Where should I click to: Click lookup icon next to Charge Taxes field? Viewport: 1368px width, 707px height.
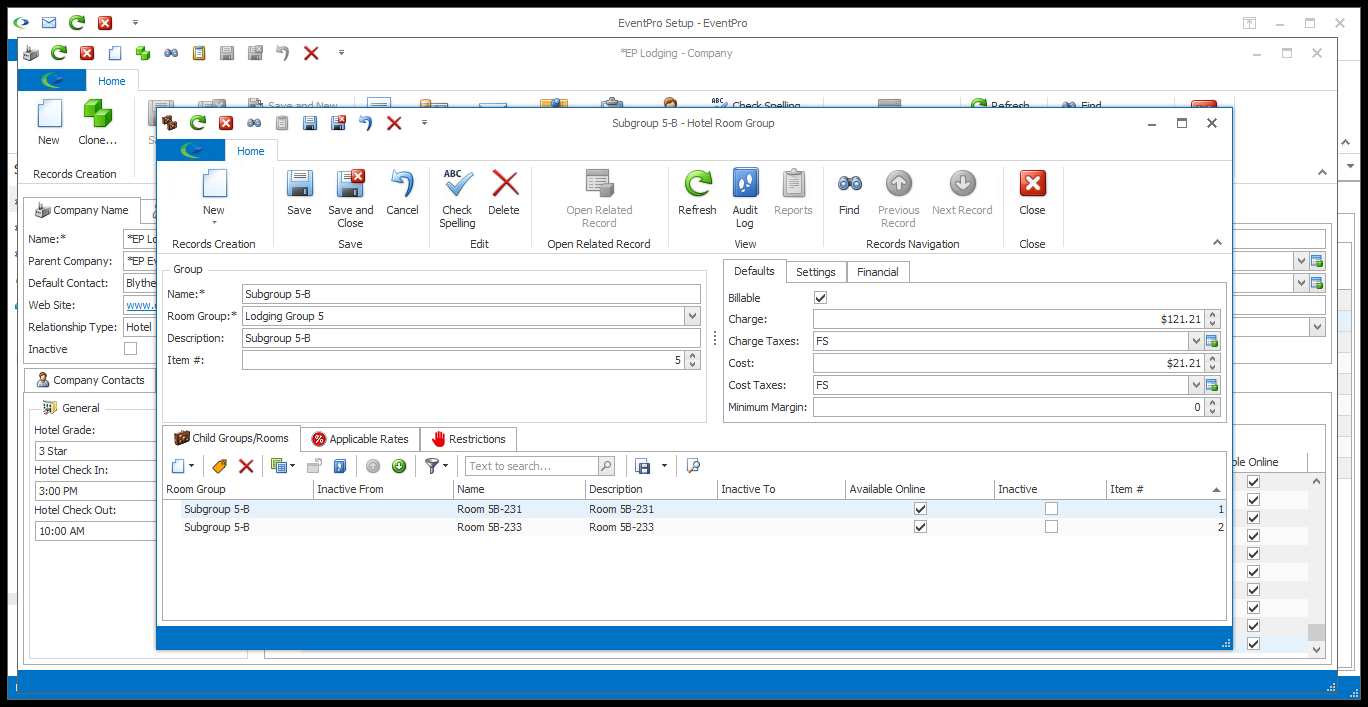tap(1212, 341)
